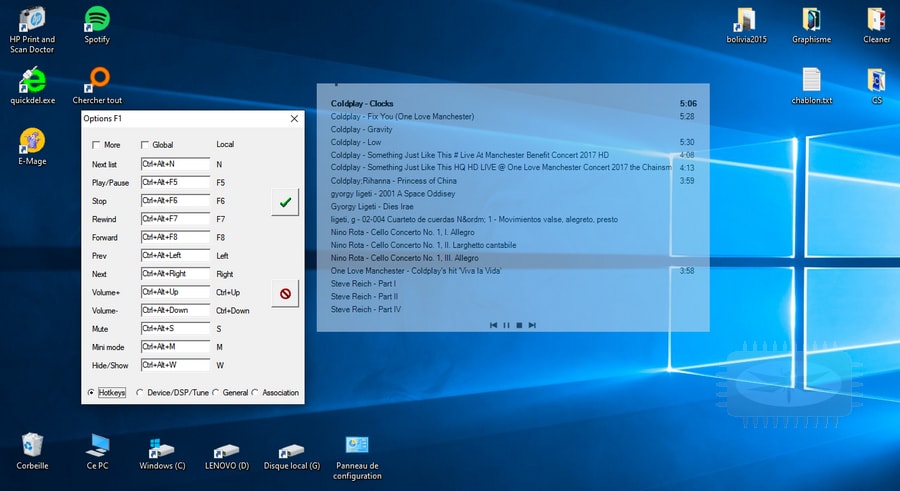This screenshot has height=491, width=900.
Task: Select the Windows (C) drive icon
Action: pos(162,454)
